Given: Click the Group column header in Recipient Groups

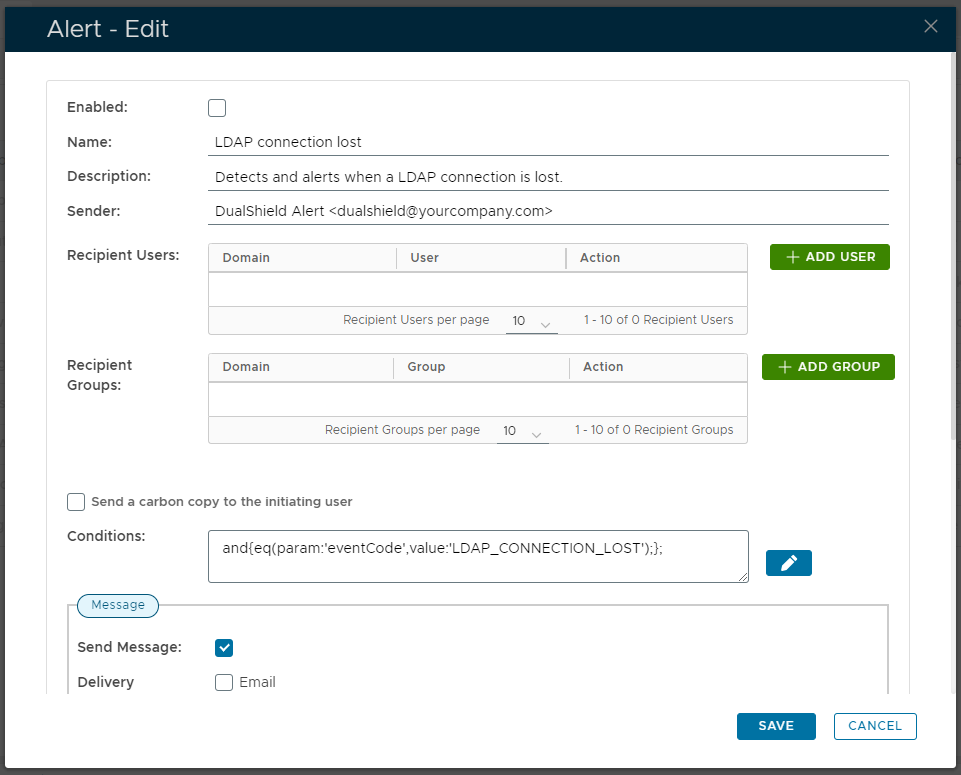Looking at the screenshot, I should [x=426, y=367].
